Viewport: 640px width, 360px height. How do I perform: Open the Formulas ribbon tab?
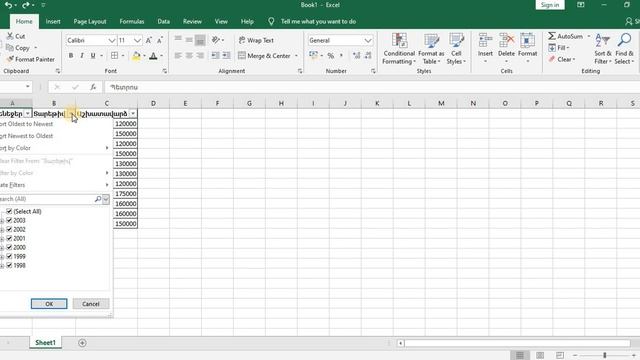(x=132, y=21)
